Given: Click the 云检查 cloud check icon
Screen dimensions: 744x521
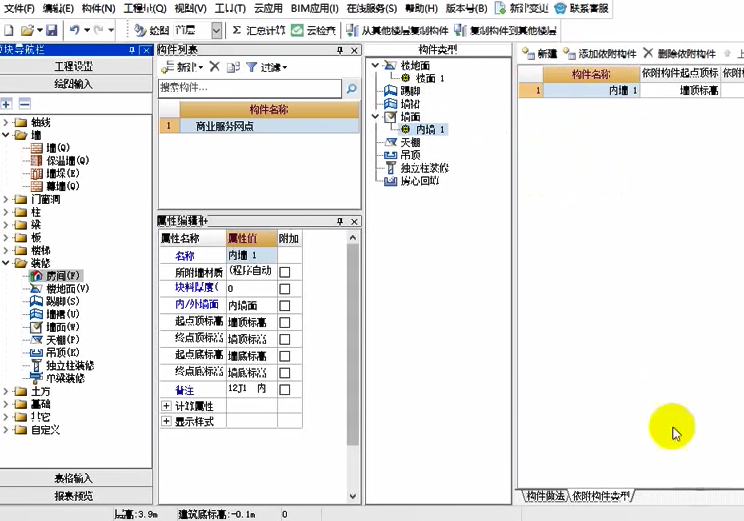Looking at the screenshot, I should click(x=298, y=31).
